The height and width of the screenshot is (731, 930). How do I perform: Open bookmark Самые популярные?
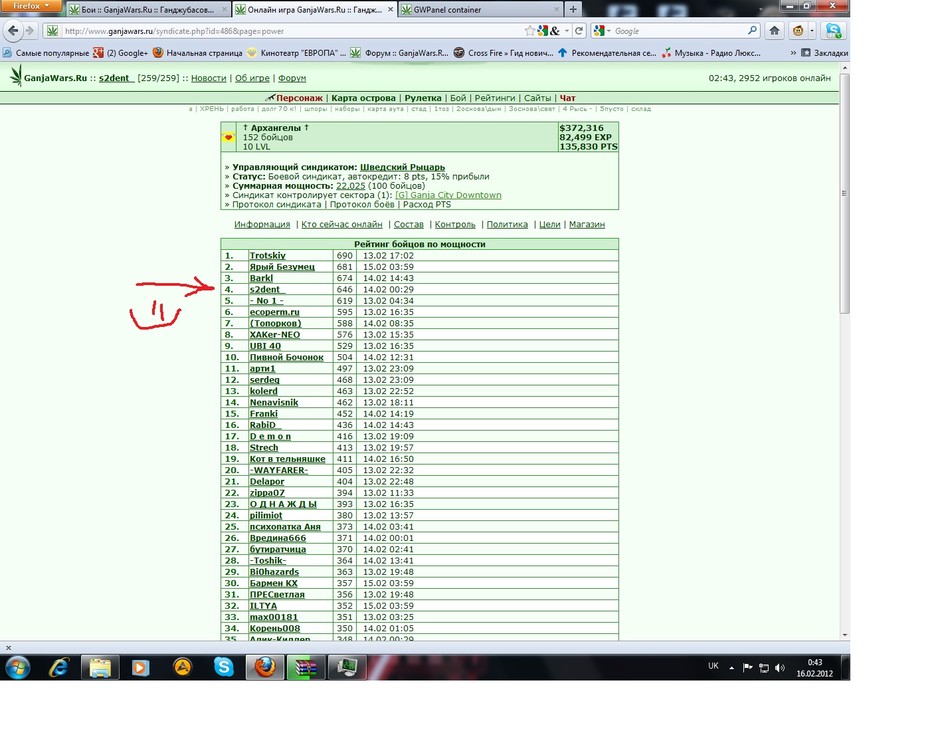(x=46, y=53)
